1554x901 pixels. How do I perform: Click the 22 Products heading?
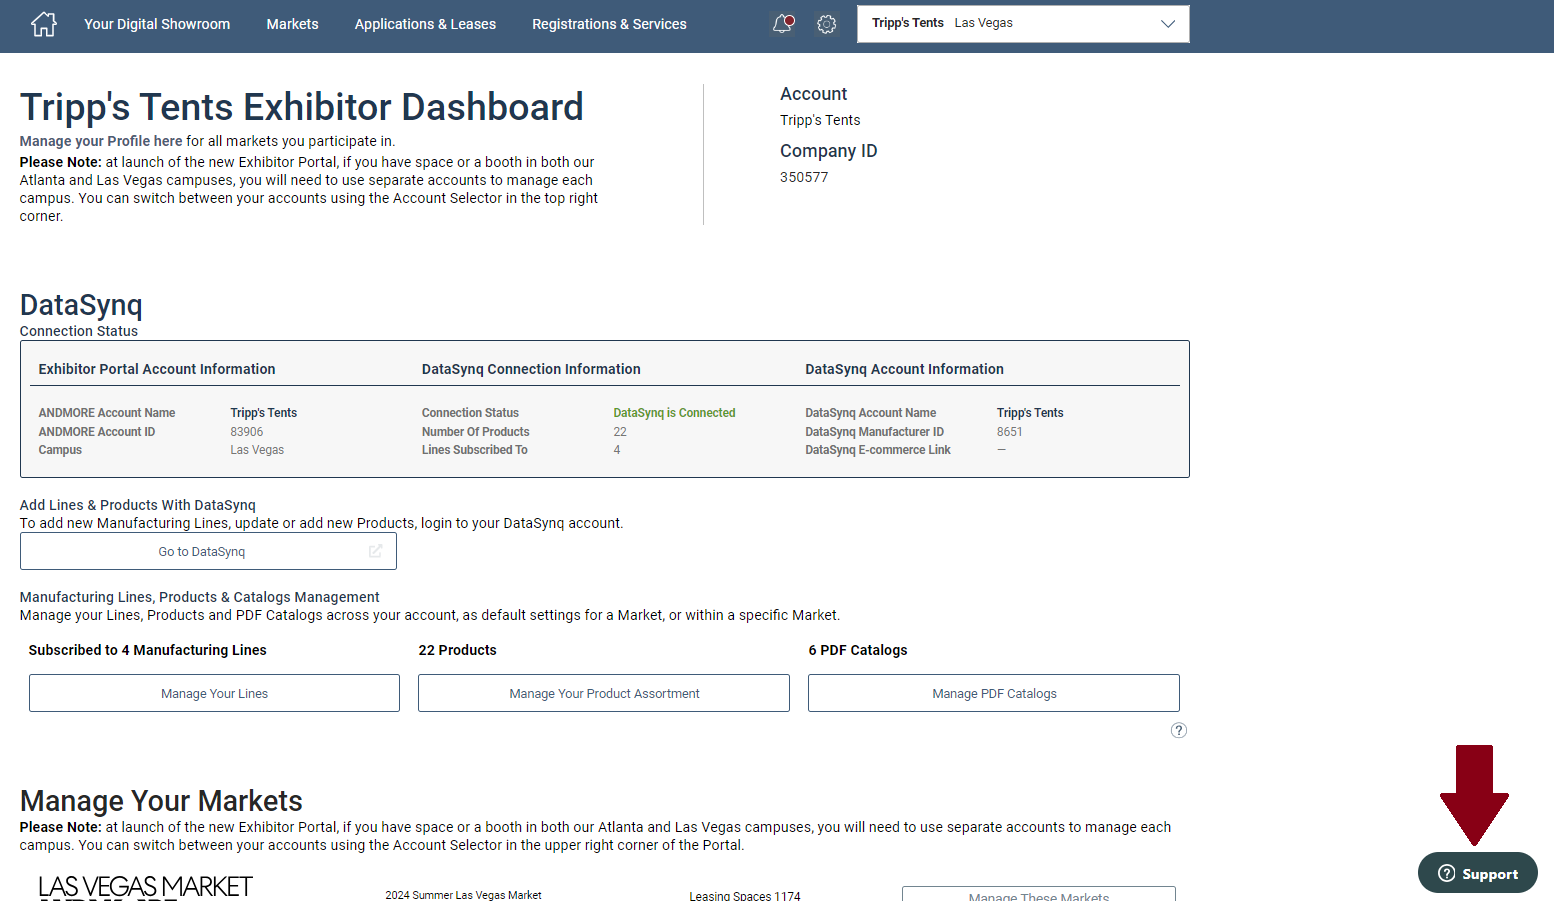[457, 650]
